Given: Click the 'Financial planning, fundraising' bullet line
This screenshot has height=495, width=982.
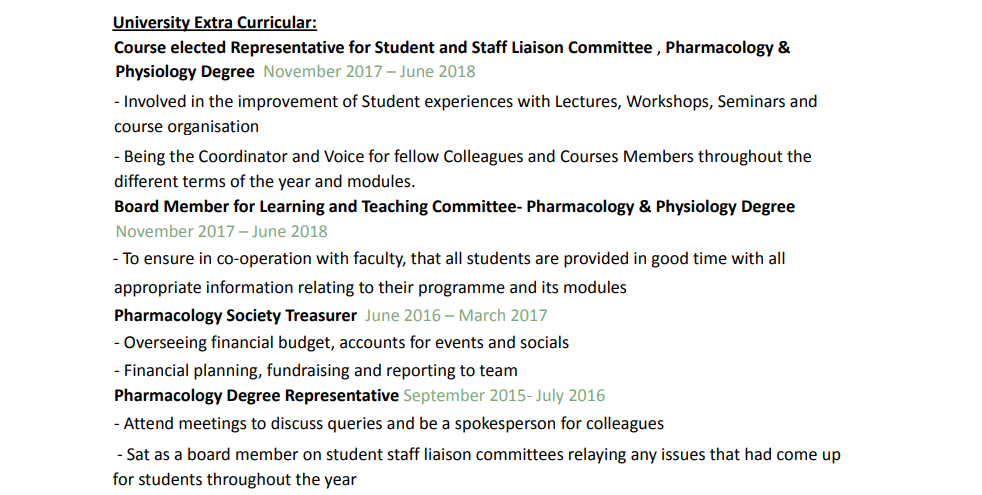Looking at the screenshot, I should coord(315,370).
